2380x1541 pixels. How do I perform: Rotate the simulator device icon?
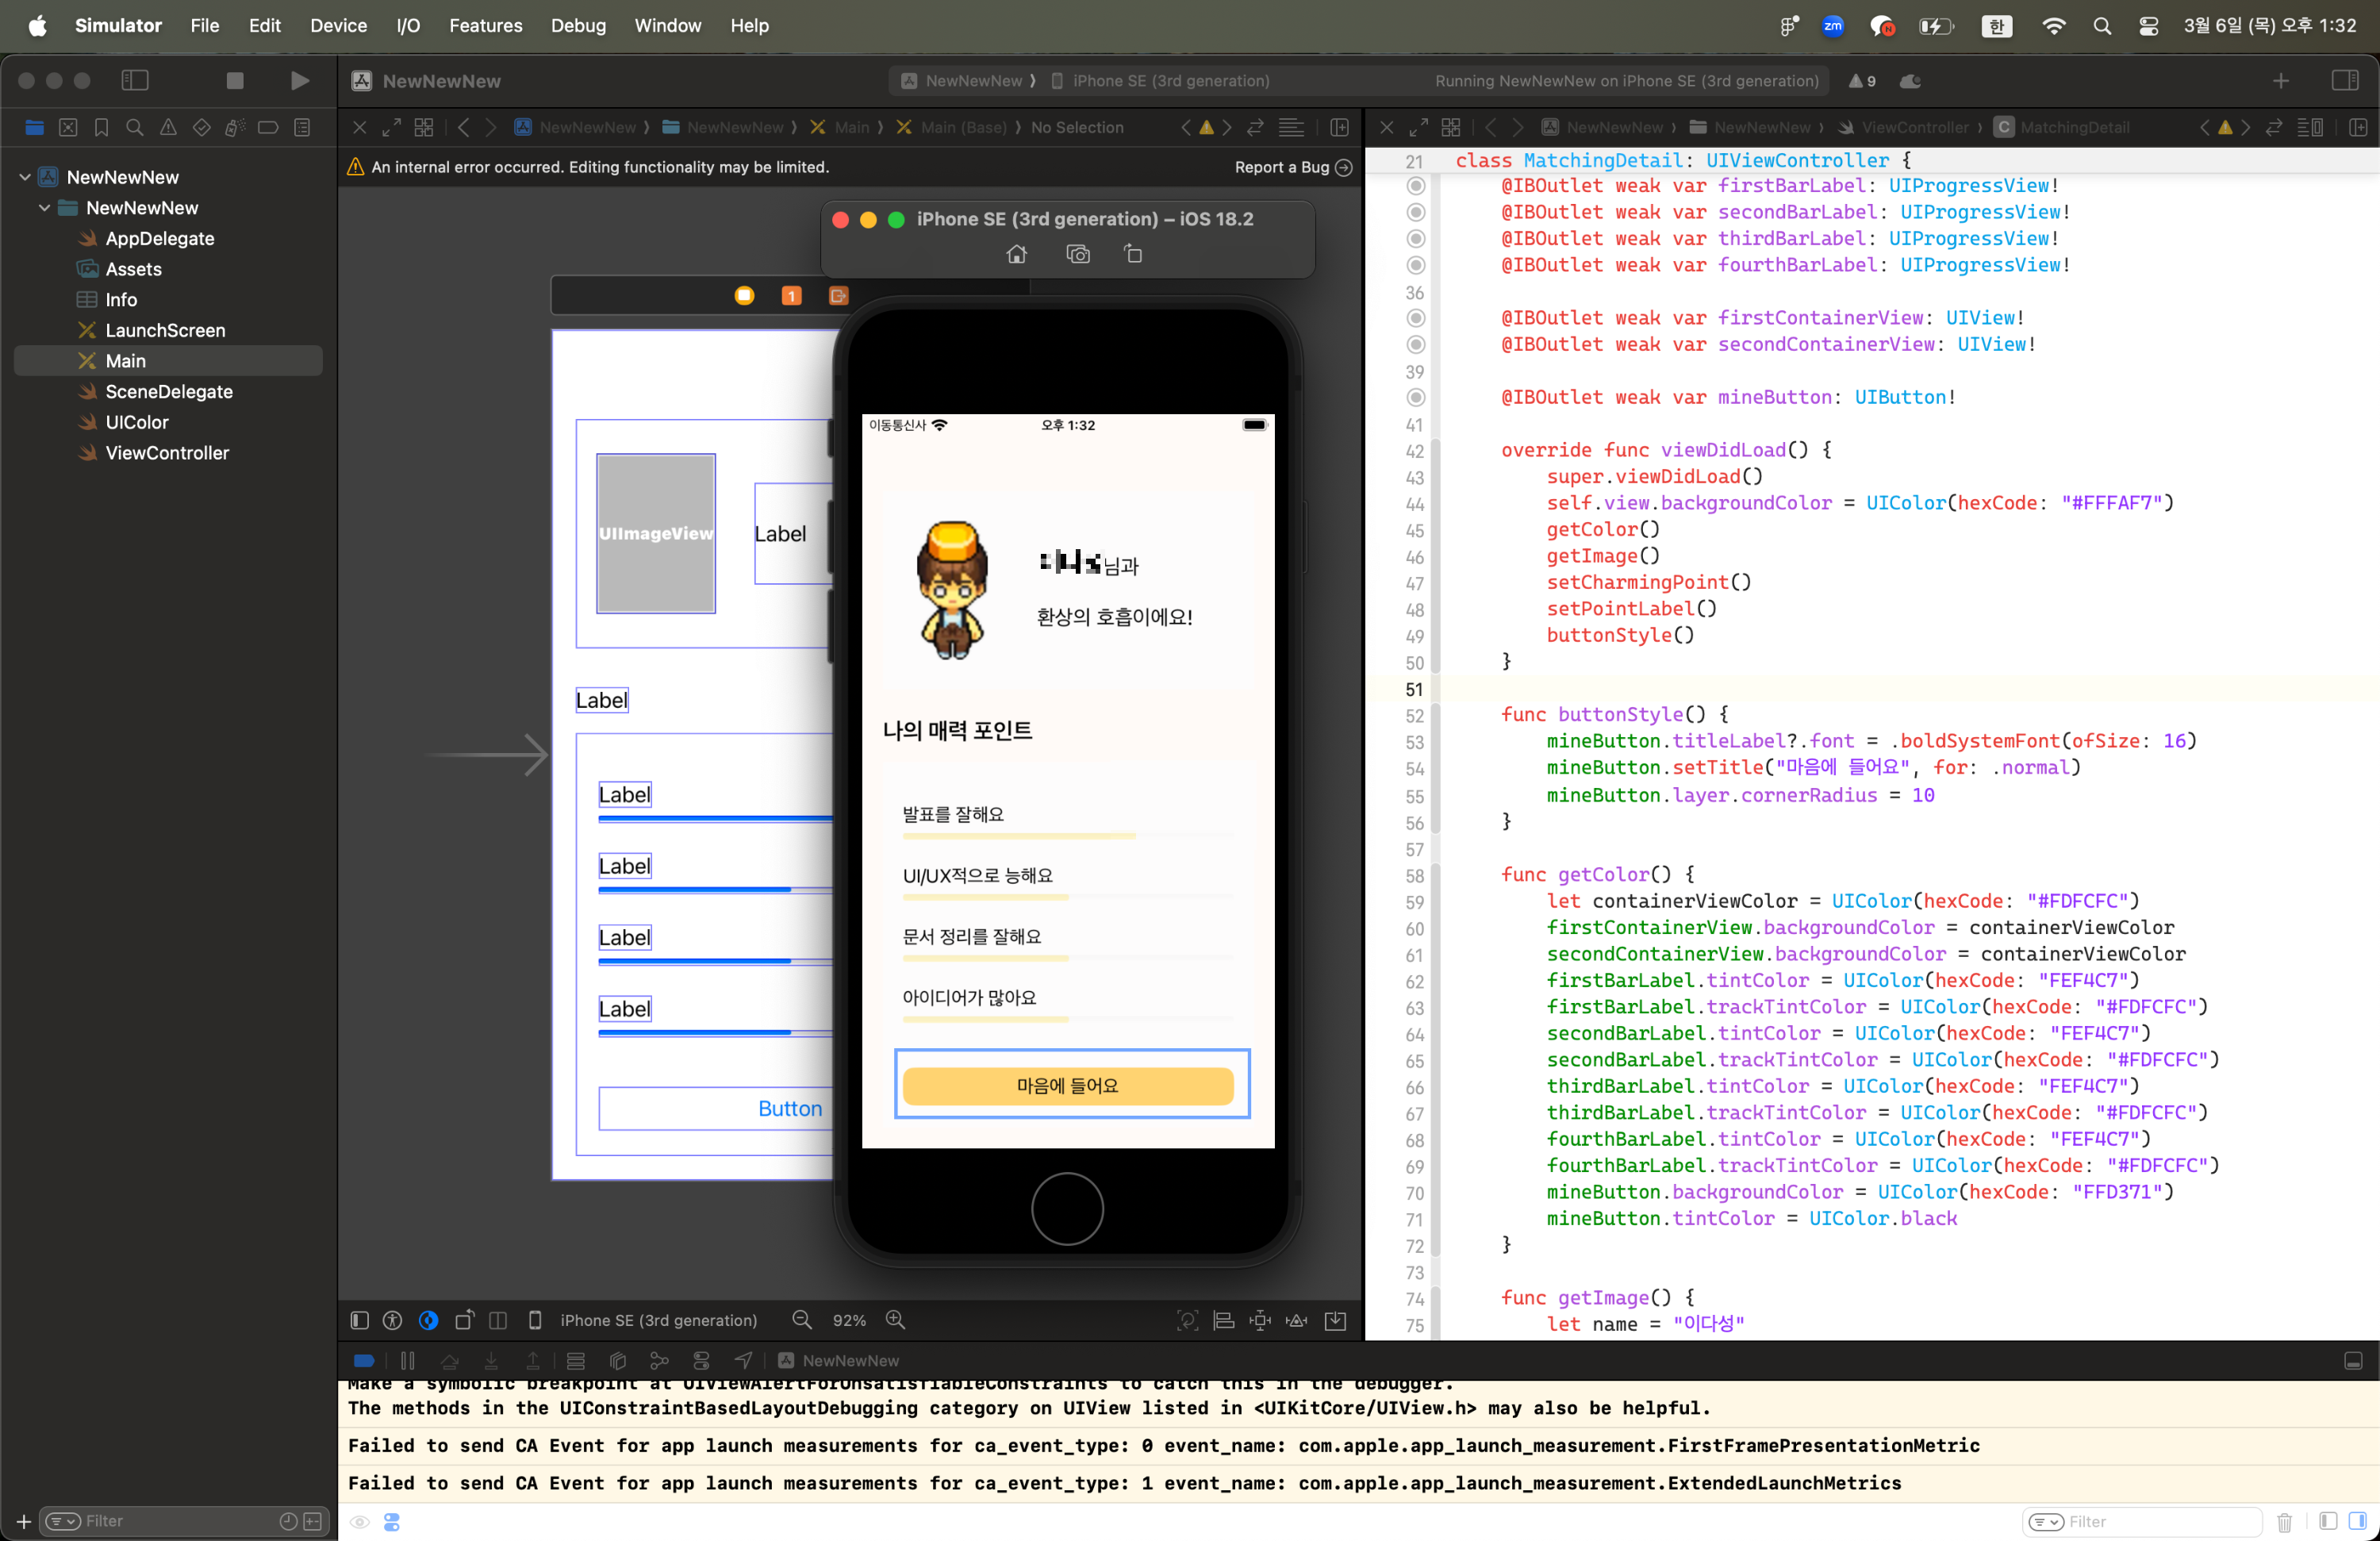point(1132,254)
